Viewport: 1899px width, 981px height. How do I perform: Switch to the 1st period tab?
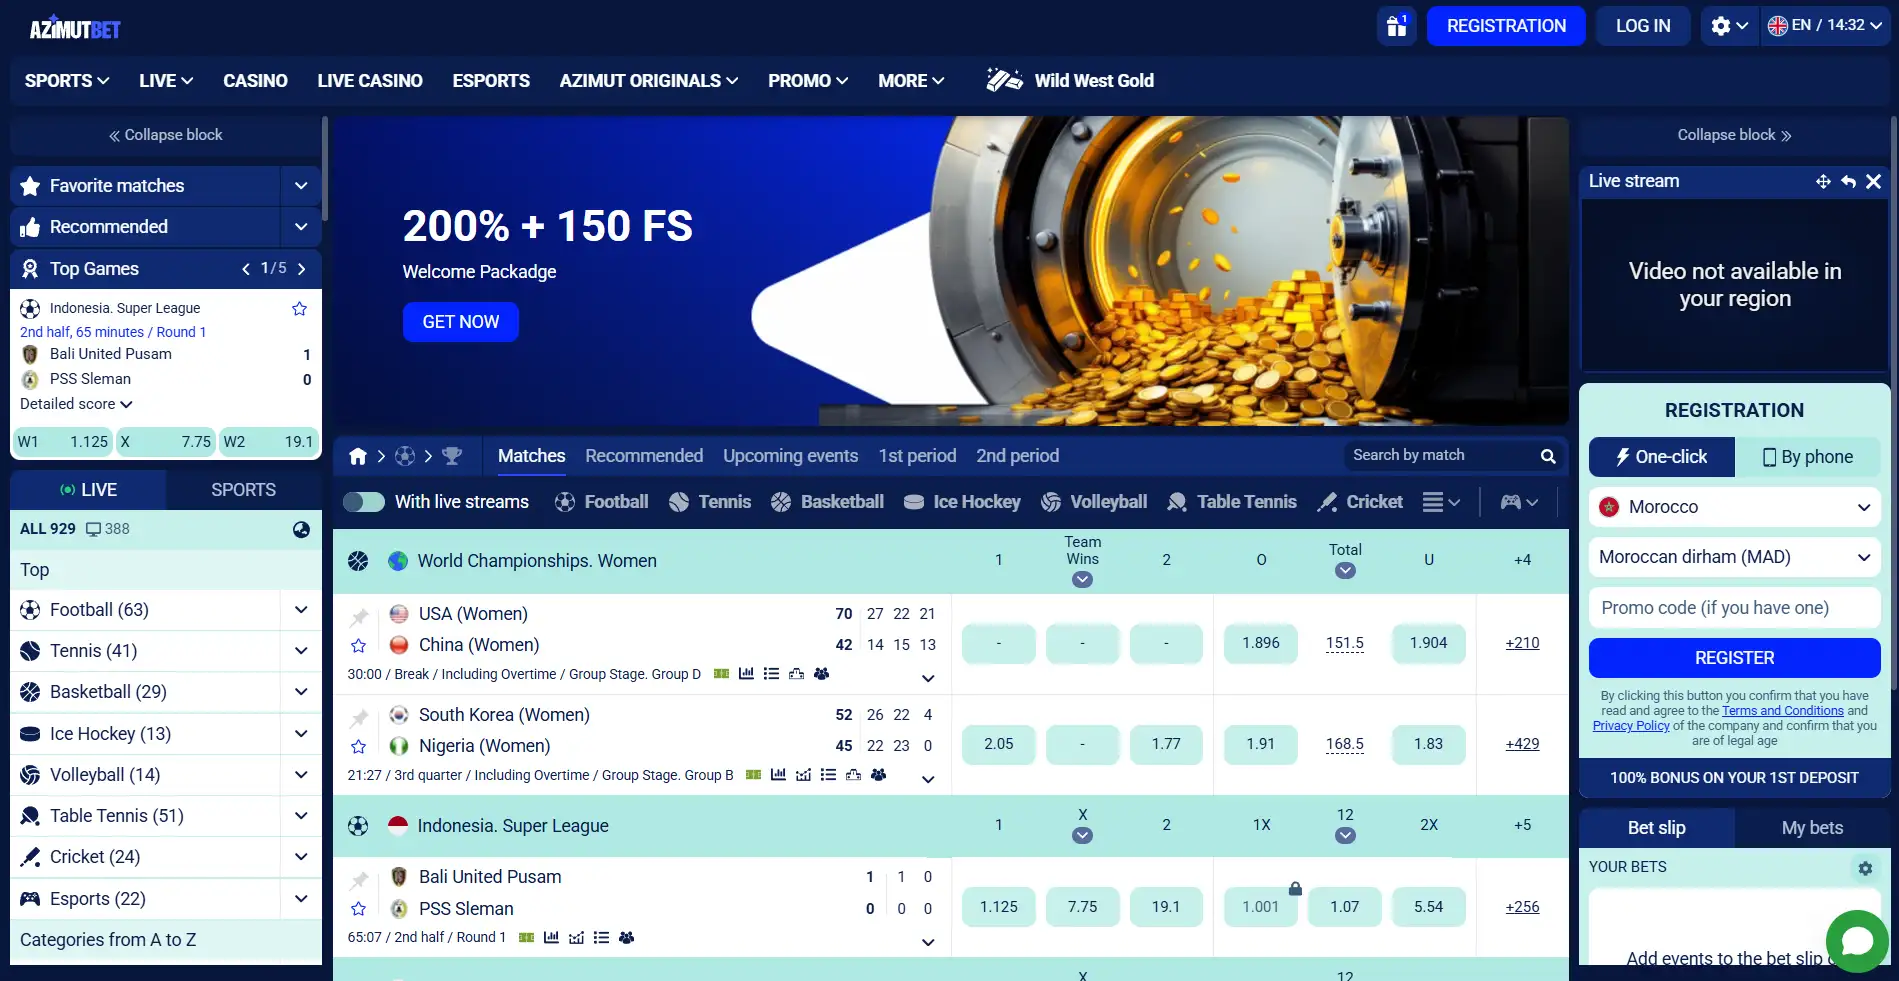pos(917,456)
